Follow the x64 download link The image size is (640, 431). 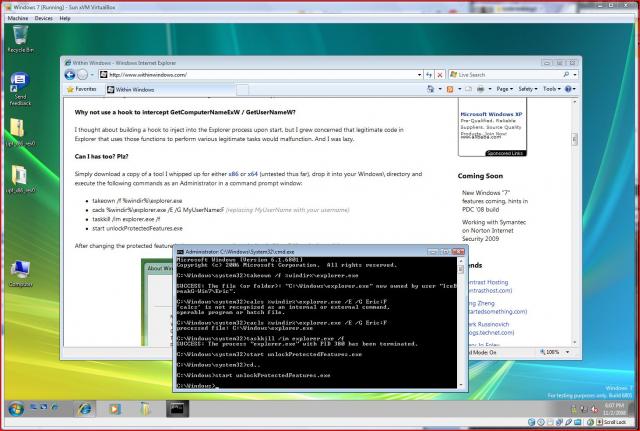point(253,174)
